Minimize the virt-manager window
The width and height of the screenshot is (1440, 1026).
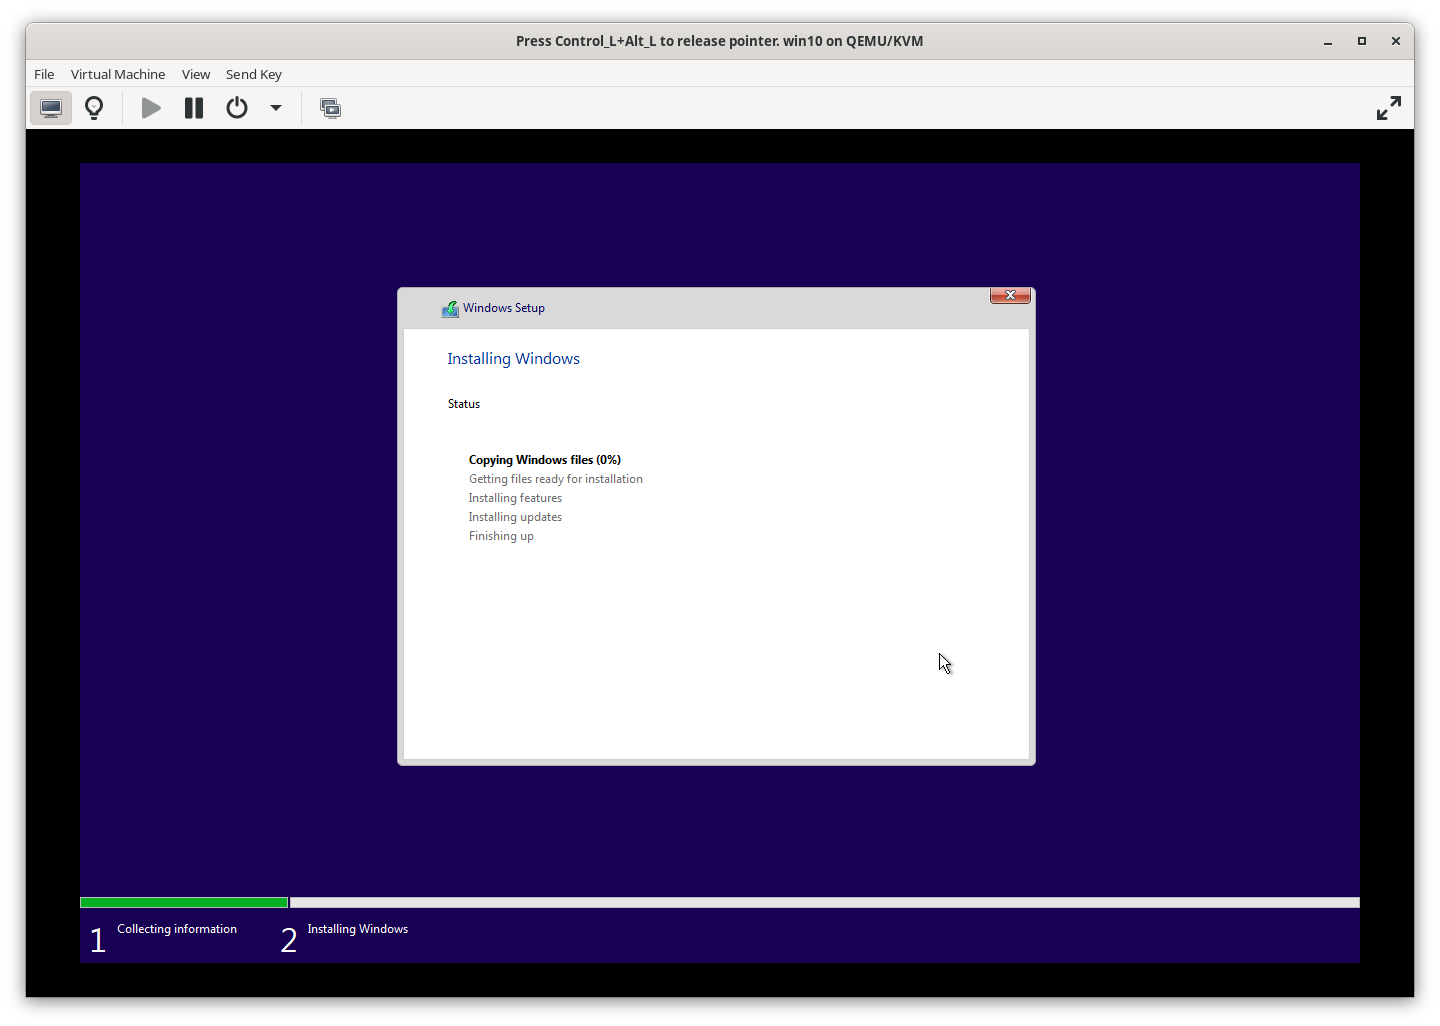(1328, 41)
